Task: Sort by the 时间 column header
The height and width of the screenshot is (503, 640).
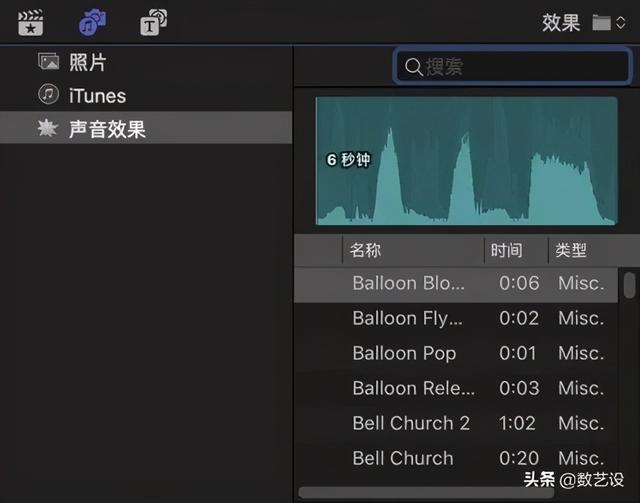Action: (516, 250)
